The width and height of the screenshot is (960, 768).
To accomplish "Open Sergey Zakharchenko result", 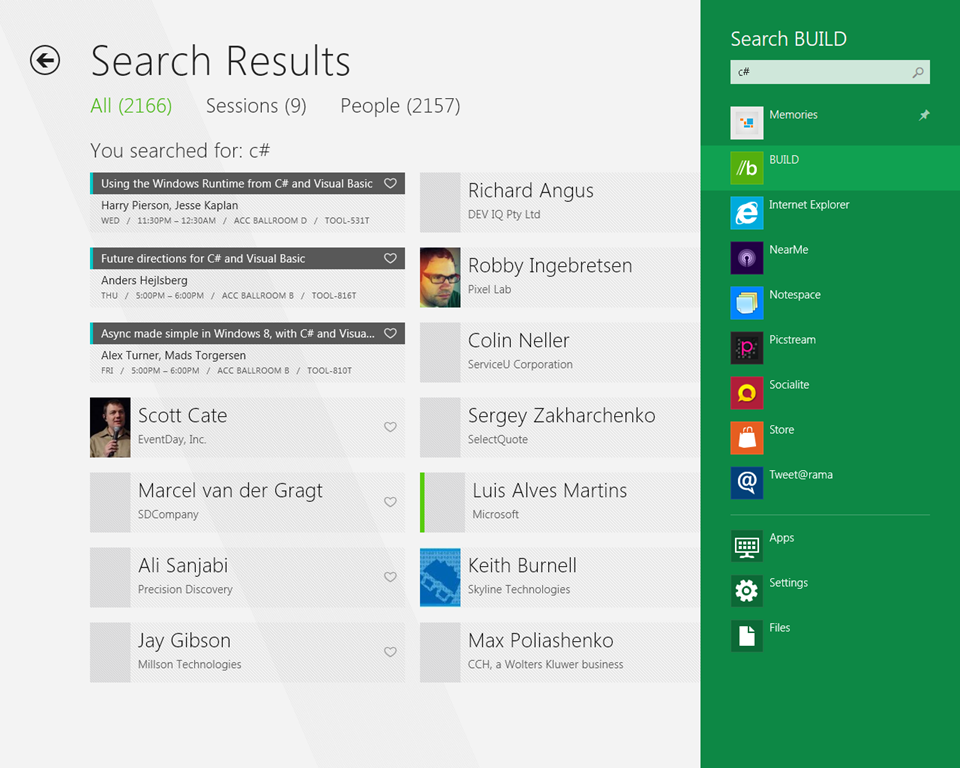I will (x=560, y=427).
